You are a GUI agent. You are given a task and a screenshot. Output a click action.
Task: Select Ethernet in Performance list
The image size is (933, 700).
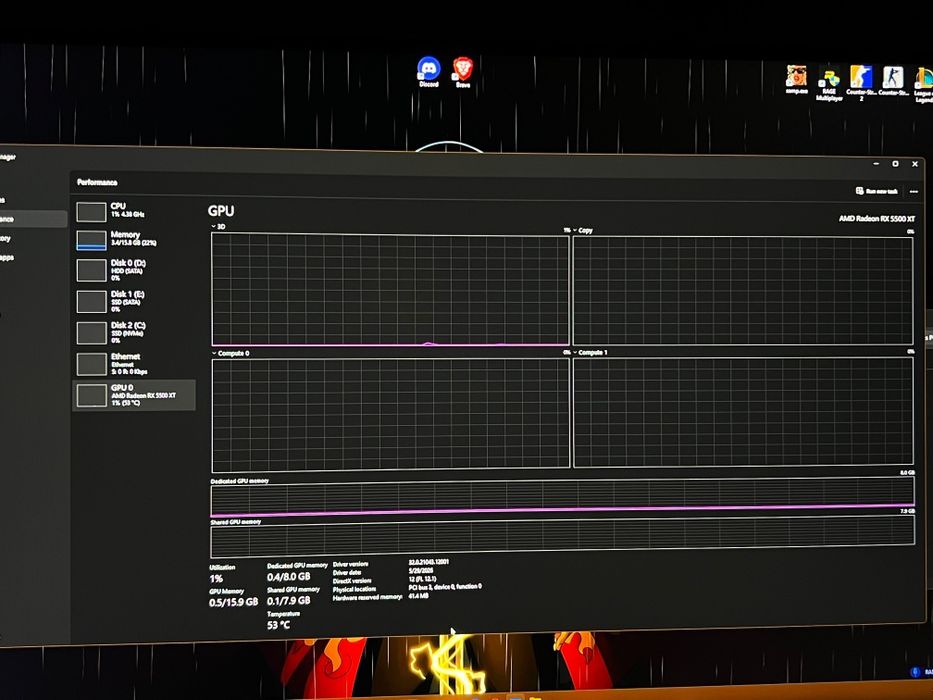pyautogui.click(x=134, y=364)
